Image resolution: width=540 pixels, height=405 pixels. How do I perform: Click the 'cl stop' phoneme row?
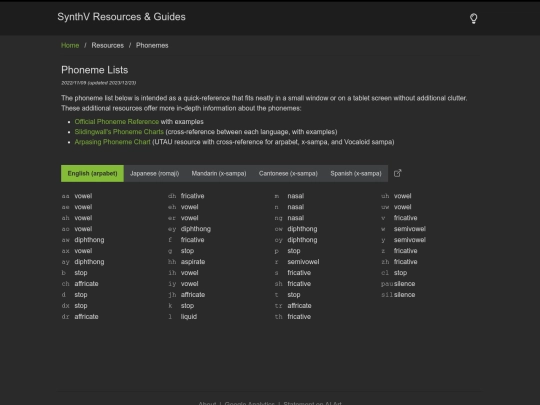tap(394, 273)
